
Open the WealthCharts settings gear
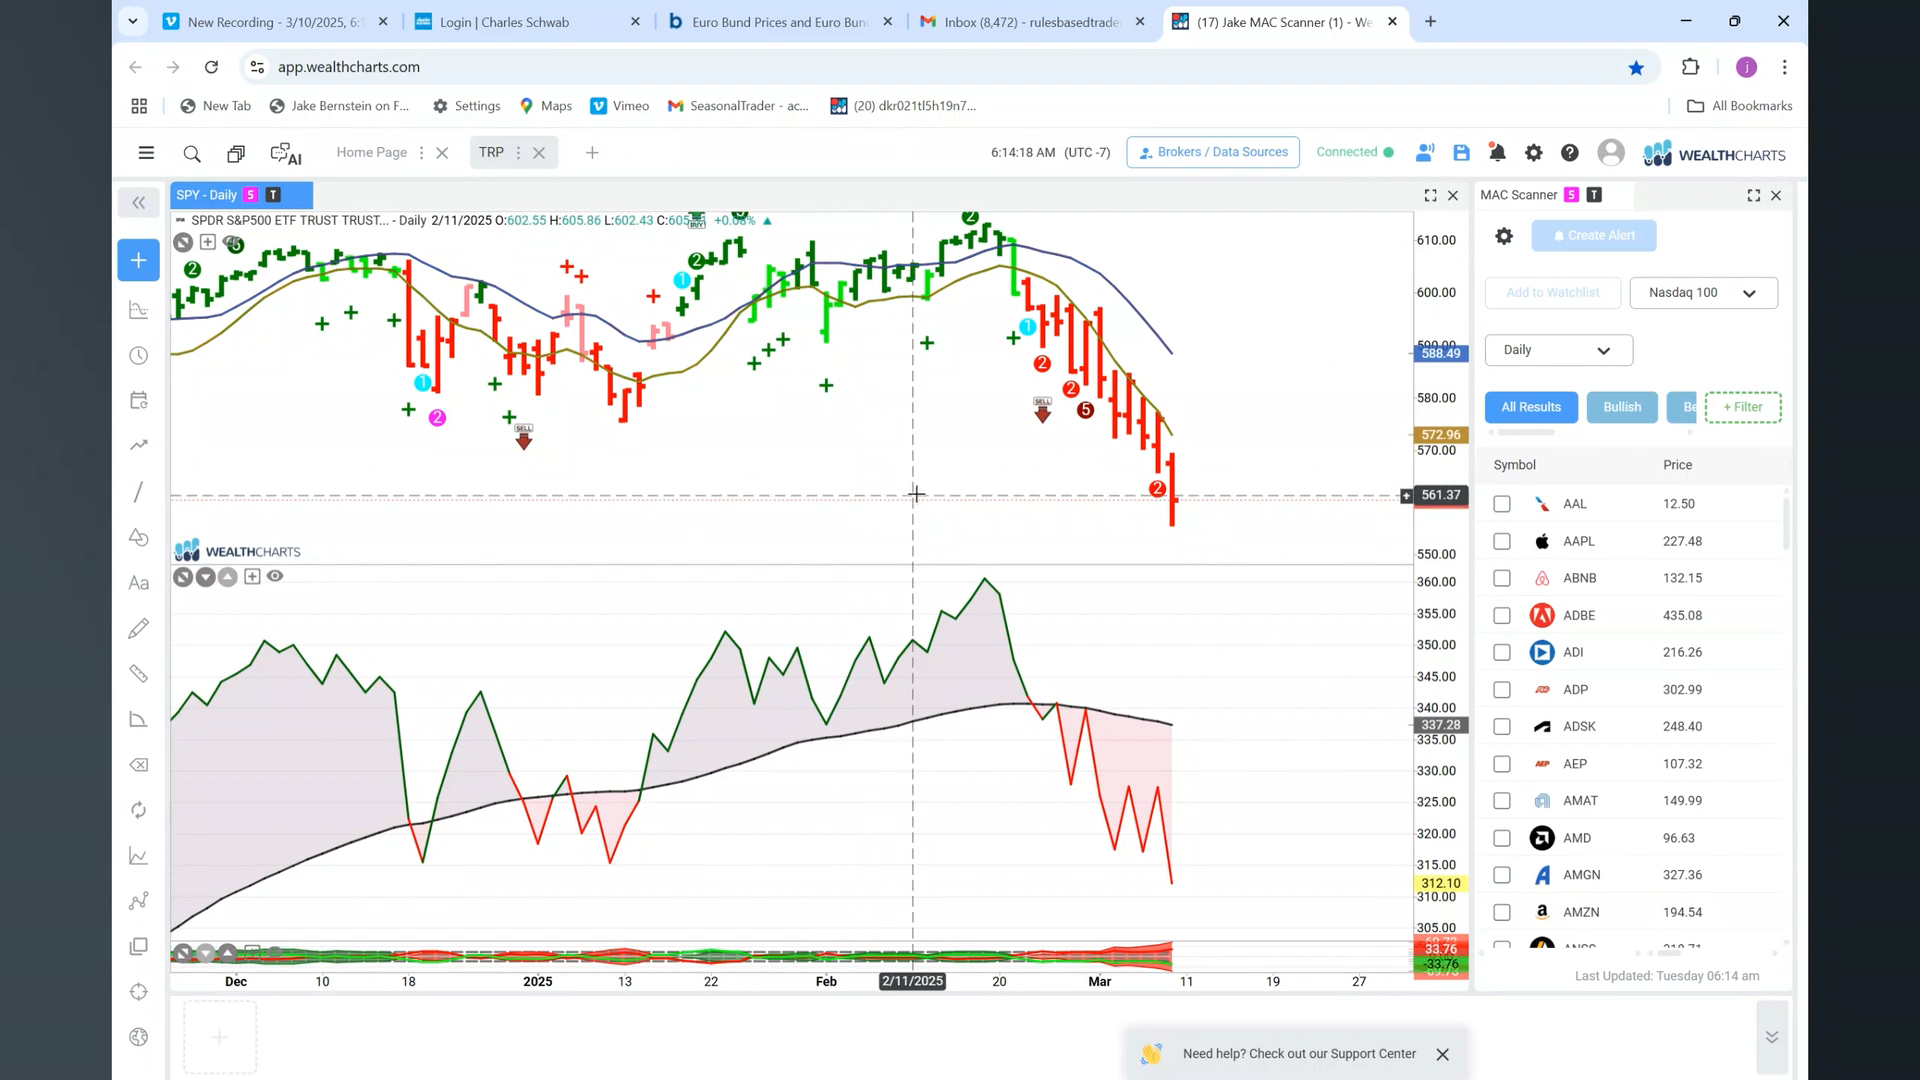click(x=1533, y=153)
